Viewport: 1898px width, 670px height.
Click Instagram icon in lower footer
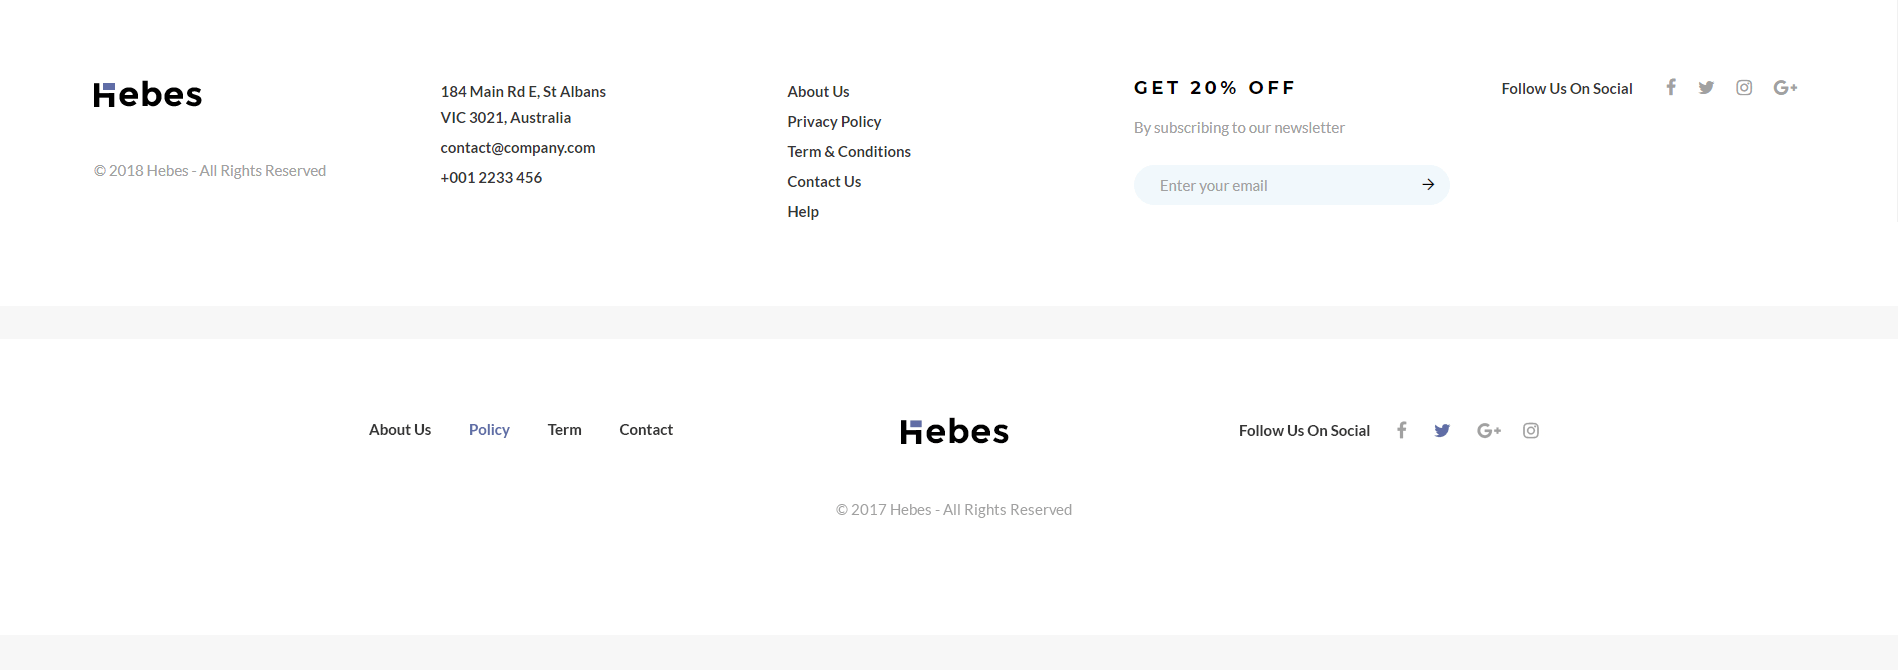[x=1531, y=430]
